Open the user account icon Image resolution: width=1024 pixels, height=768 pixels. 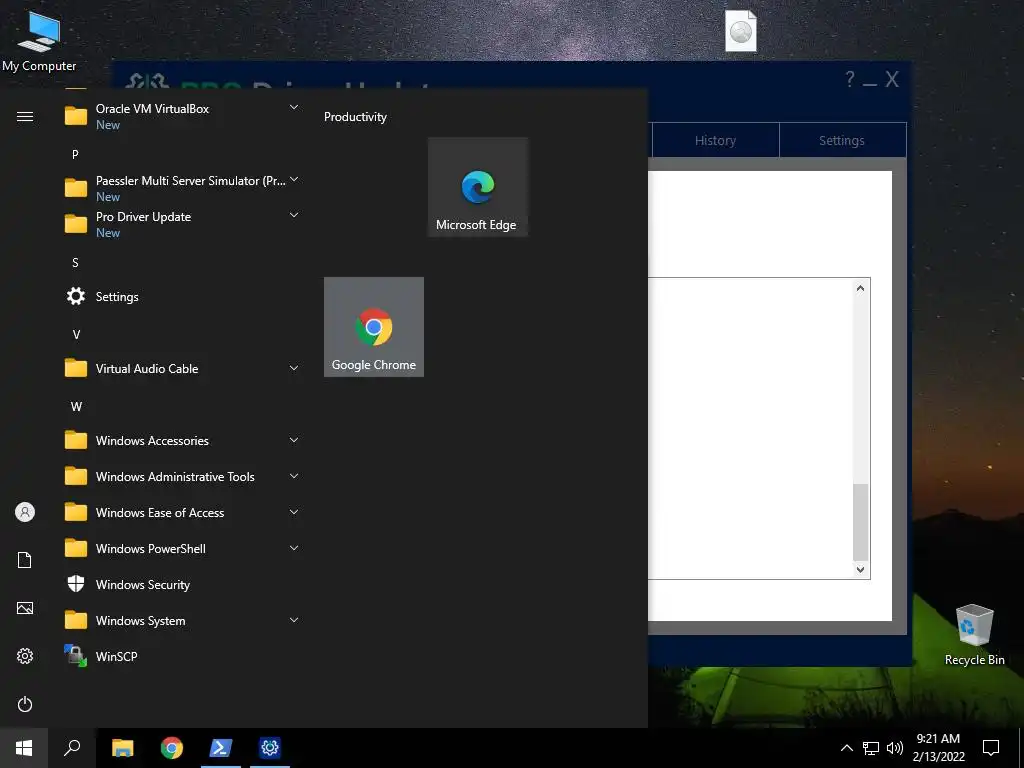25,512
